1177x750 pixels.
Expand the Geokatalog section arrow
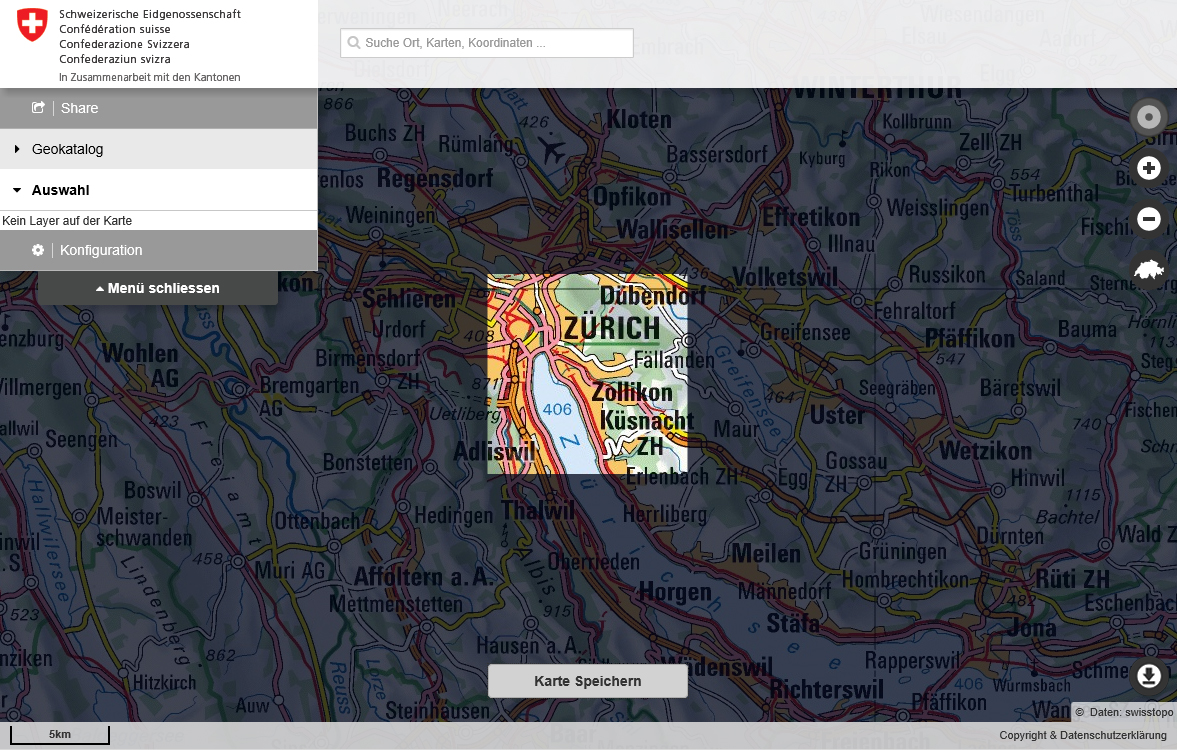pyautogui.click(x=17, y=149)
